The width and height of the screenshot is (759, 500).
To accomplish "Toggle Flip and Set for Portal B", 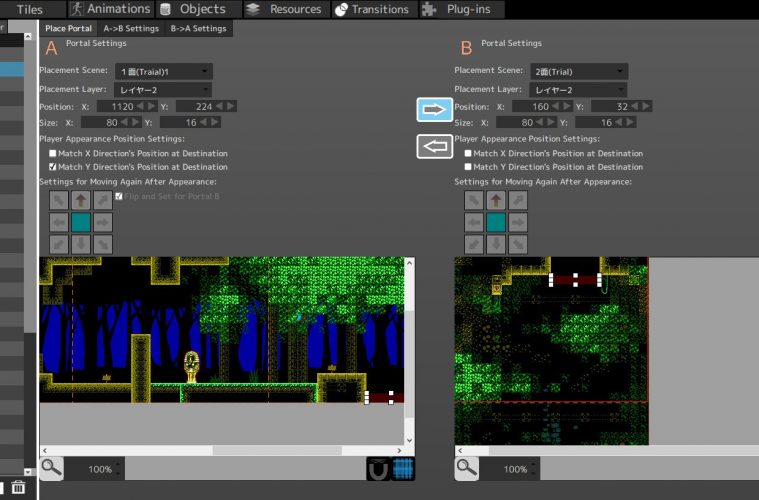I will point(119,196).
